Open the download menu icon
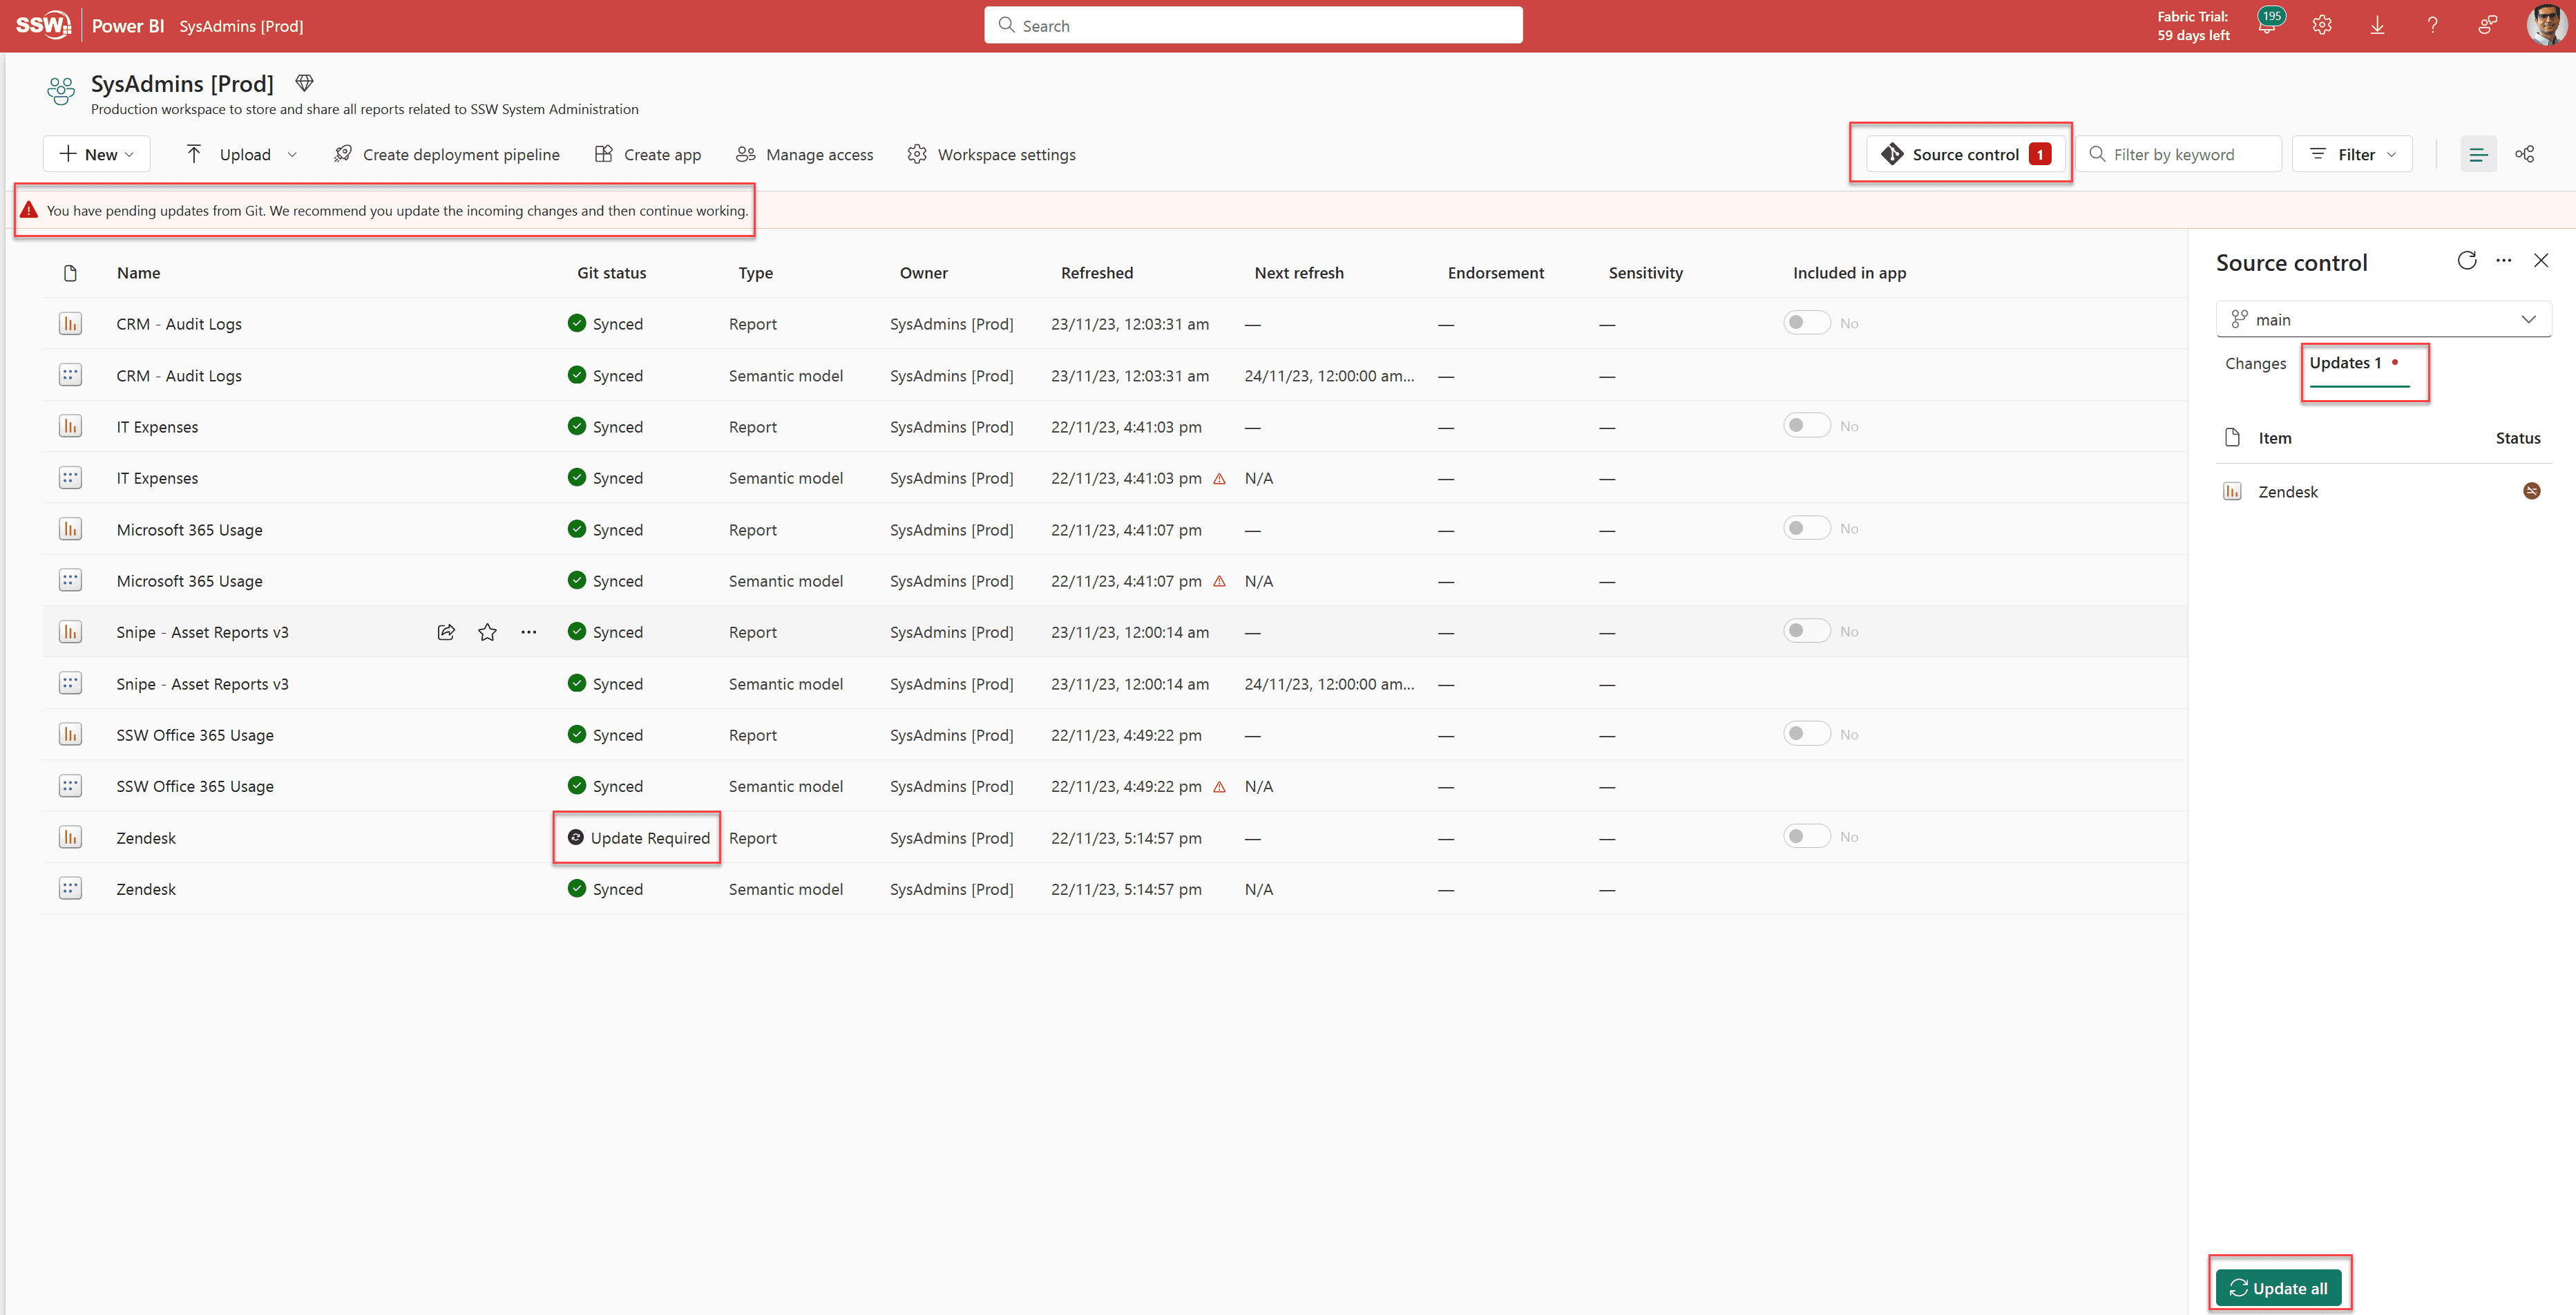Viewport: 2576px width, 1315px height. pyautogui.click(x=2377, y=26)
